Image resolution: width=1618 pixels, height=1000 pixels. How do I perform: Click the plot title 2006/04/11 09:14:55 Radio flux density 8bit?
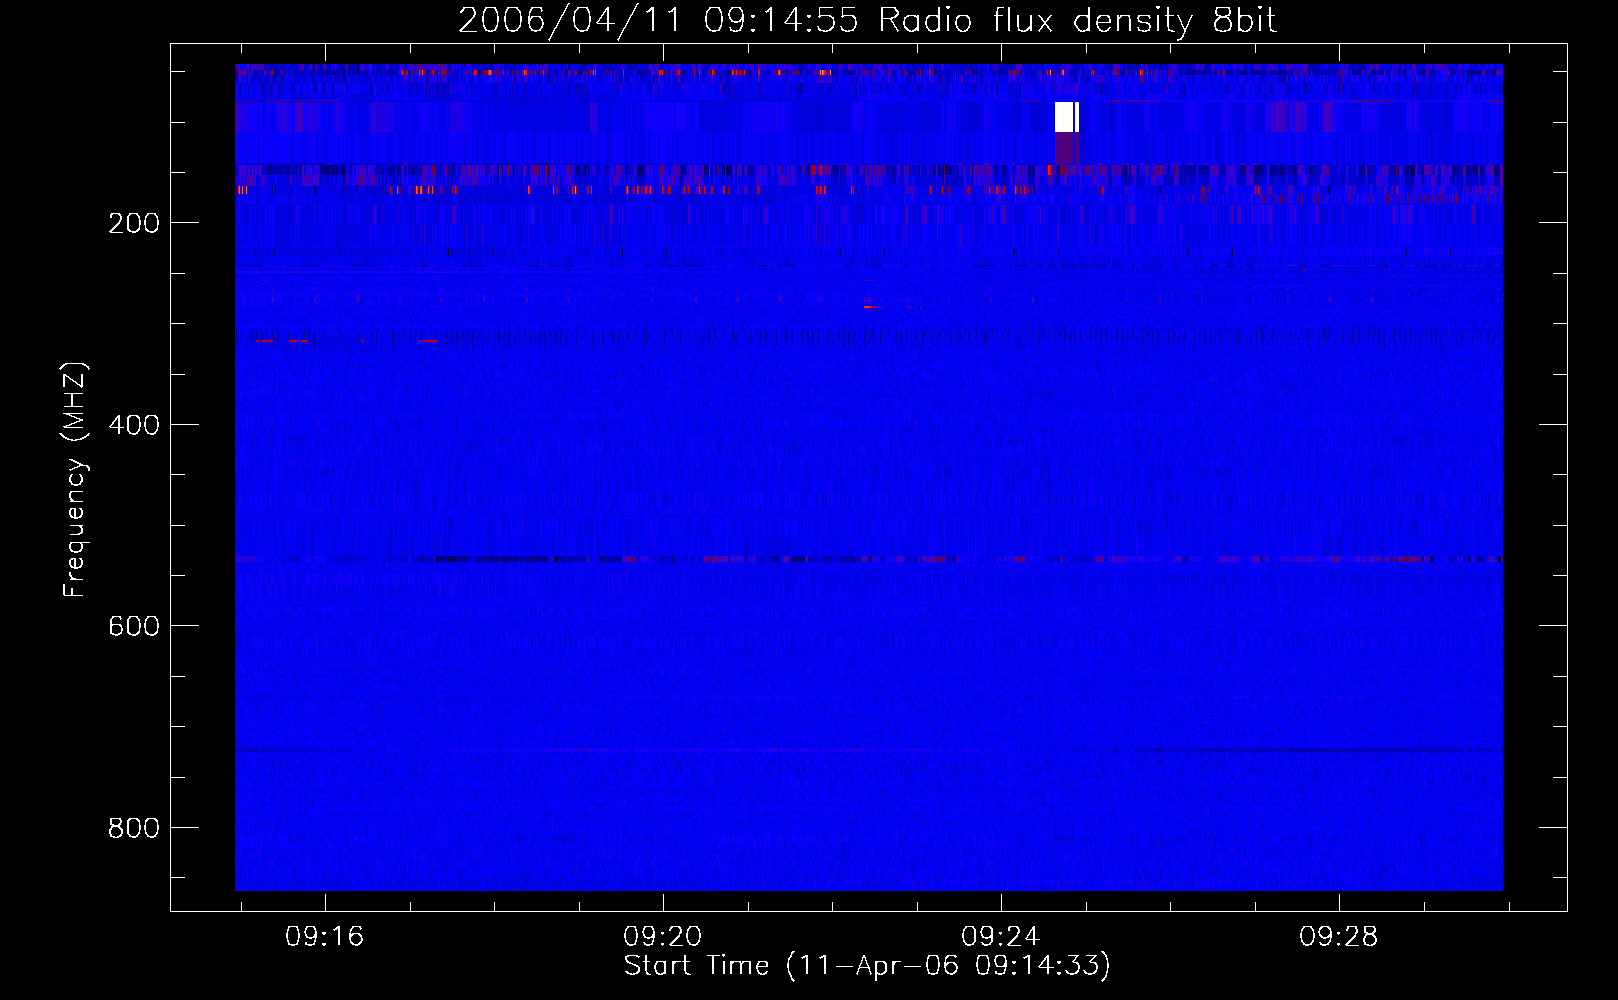867,21
